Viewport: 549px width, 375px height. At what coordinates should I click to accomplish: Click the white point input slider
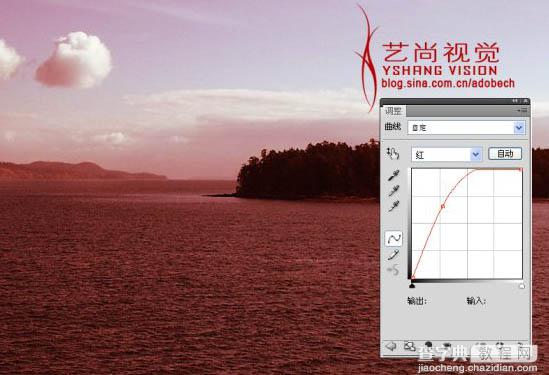point(522,286)
